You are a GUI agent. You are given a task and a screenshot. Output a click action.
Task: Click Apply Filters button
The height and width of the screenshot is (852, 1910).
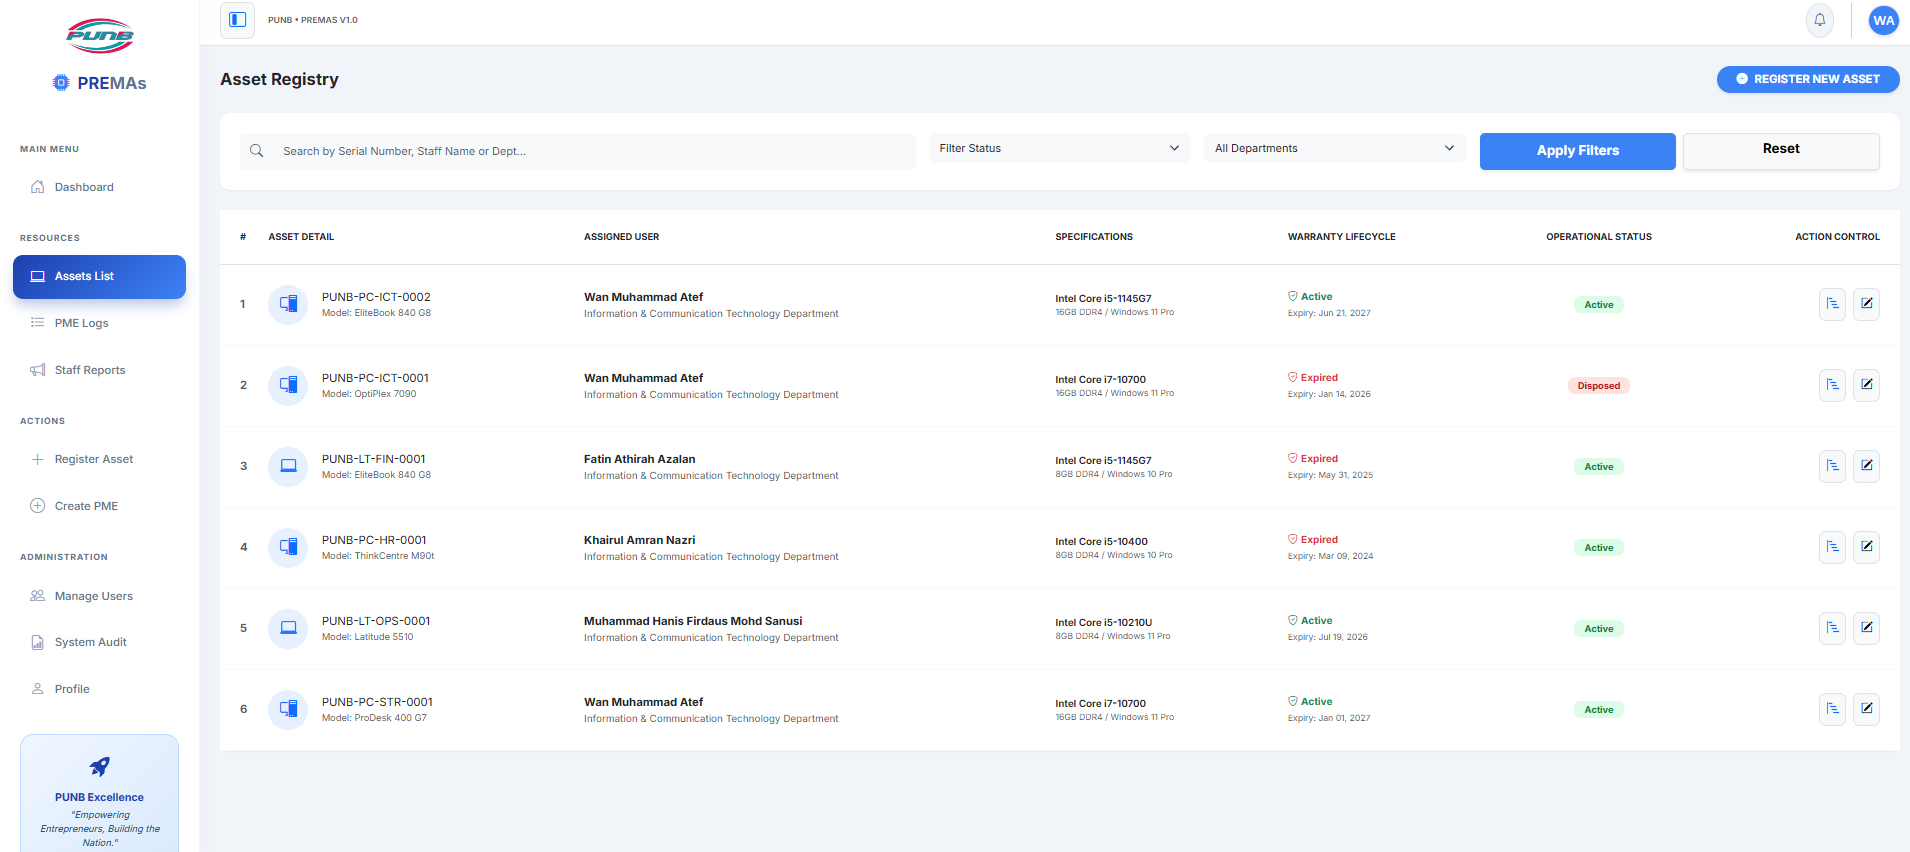point(1577,151)
